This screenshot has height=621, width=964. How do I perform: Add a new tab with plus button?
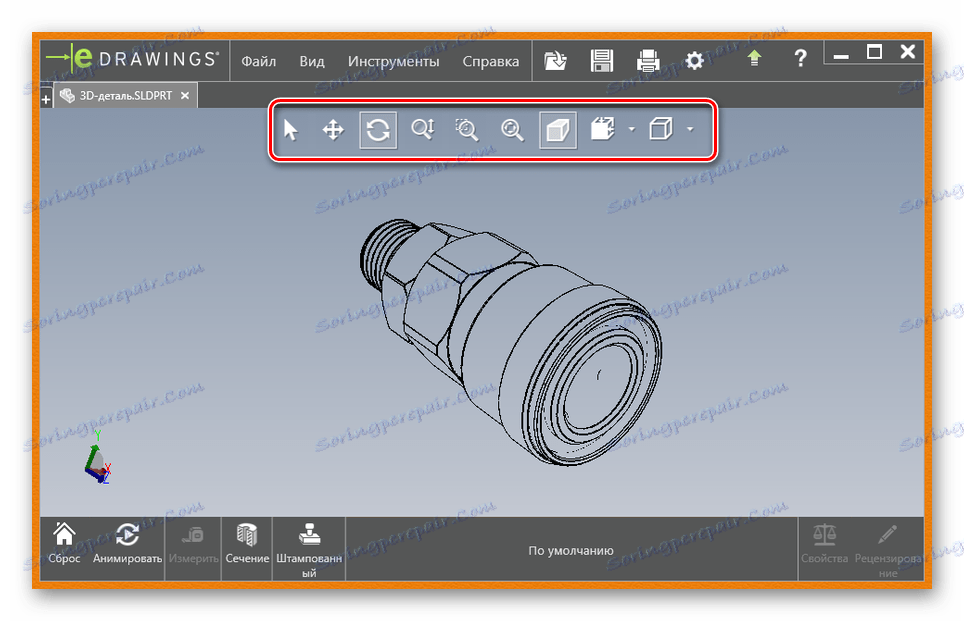point(46,98)
